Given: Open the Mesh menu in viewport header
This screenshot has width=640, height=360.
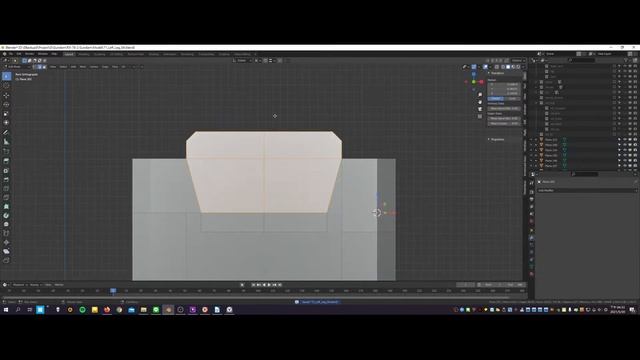Looking at the screenshot, I should (83, 67).
